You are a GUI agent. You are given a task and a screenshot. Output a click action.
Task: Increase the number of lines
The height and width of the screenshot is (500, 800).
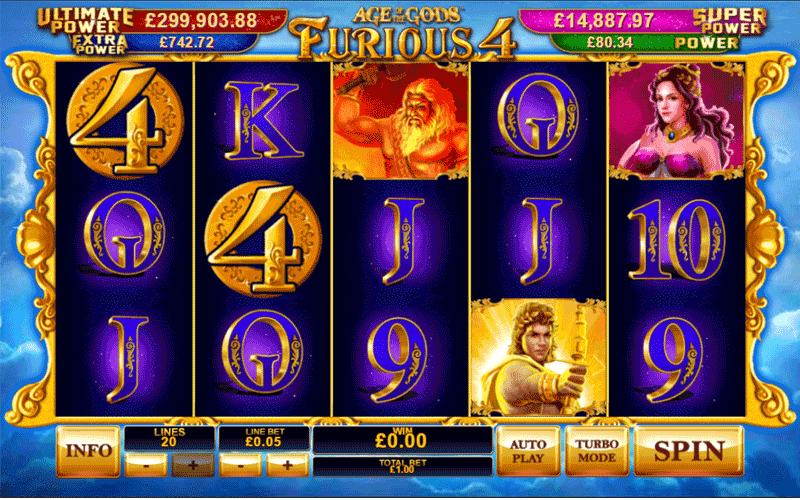[x=193, y=465]
